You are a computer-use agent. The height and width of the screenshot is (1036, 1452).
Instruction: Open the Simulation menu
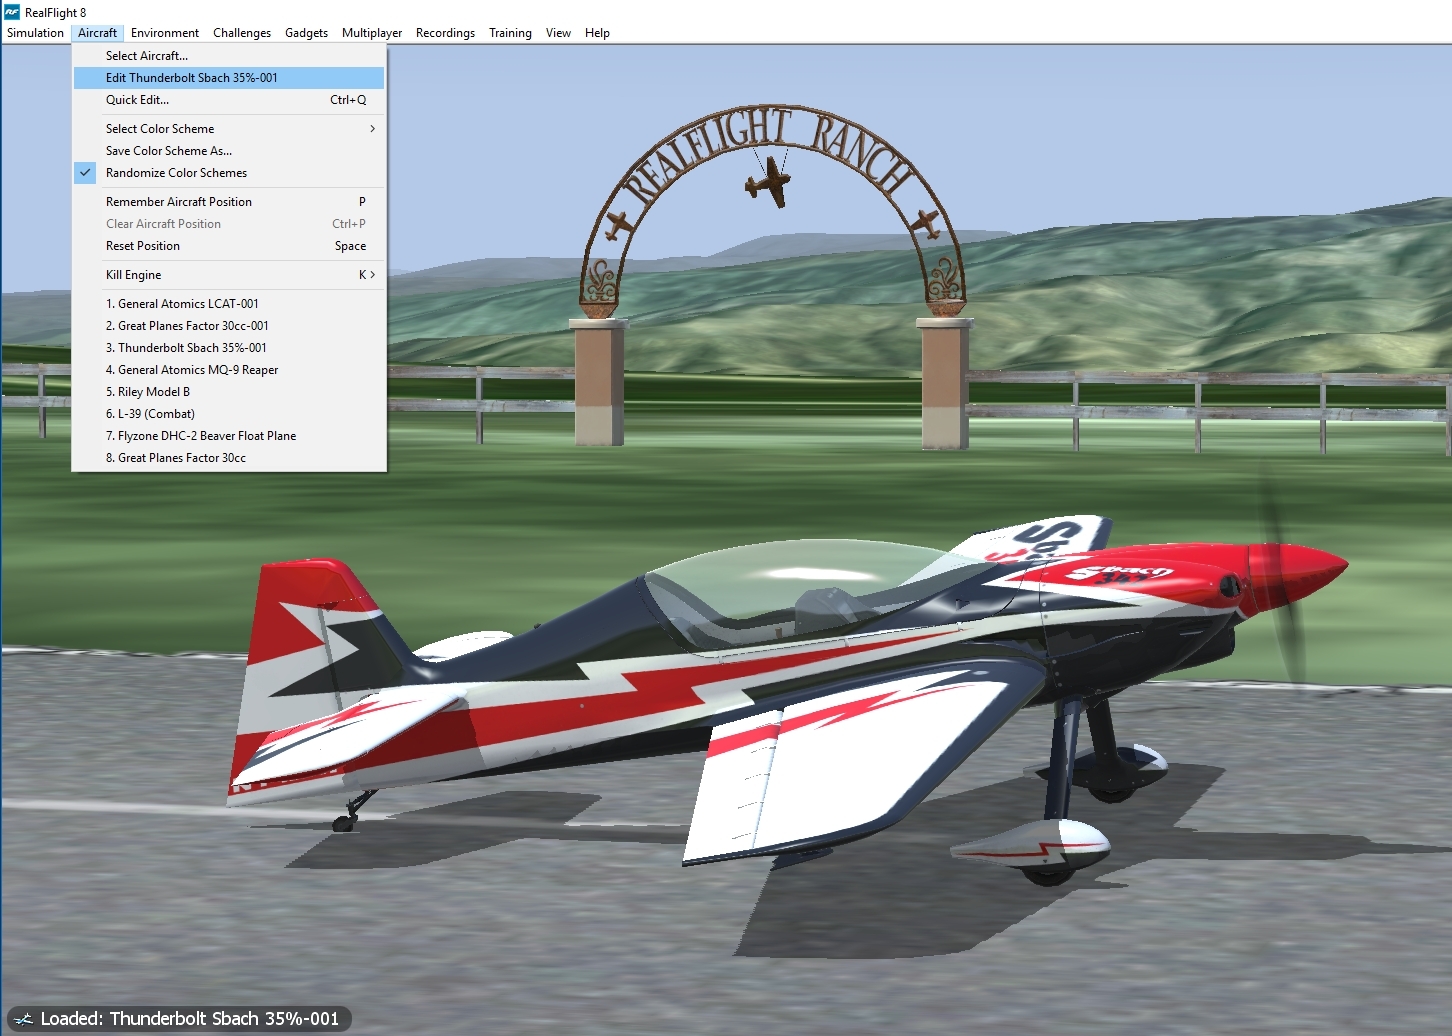(x=35, y=33)
